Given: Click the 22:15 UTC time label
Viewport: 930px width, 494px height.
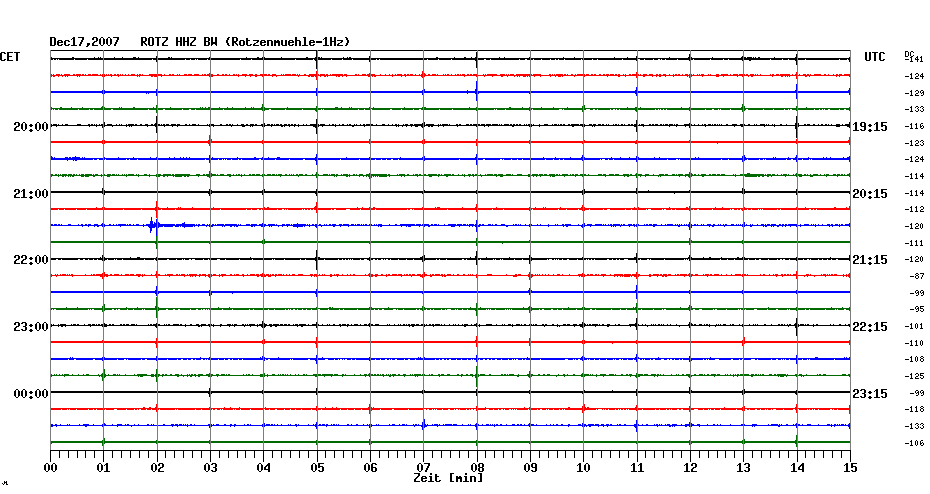Looking at the screenshot, I should (x=870, y=327).
